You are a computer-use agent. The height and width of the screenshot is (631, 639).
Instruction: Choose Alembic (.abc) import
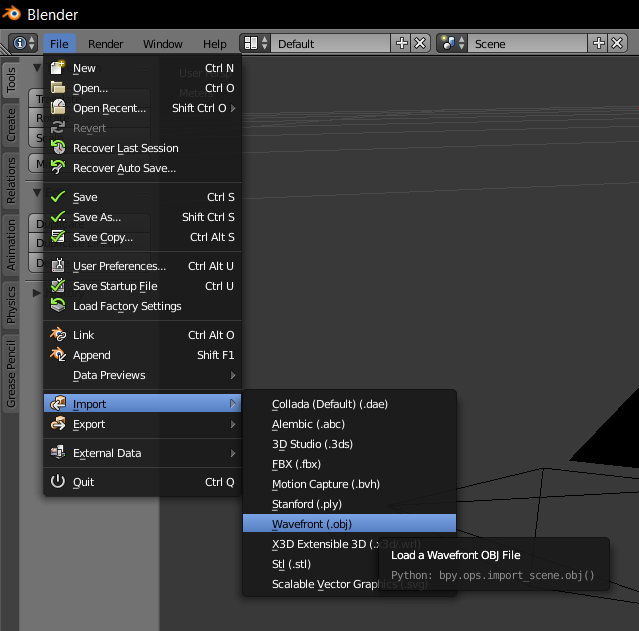click(349, 424)
